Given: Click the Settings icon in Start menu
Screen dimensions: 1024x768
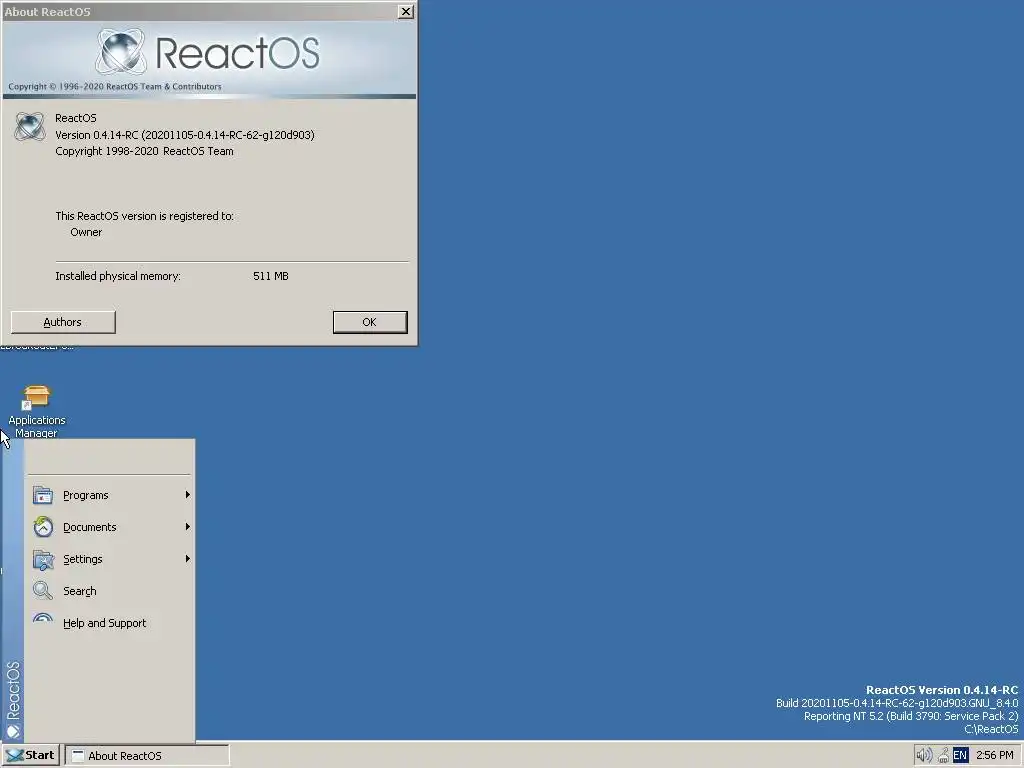Looking at the screenshot, I should click(43, 559).
